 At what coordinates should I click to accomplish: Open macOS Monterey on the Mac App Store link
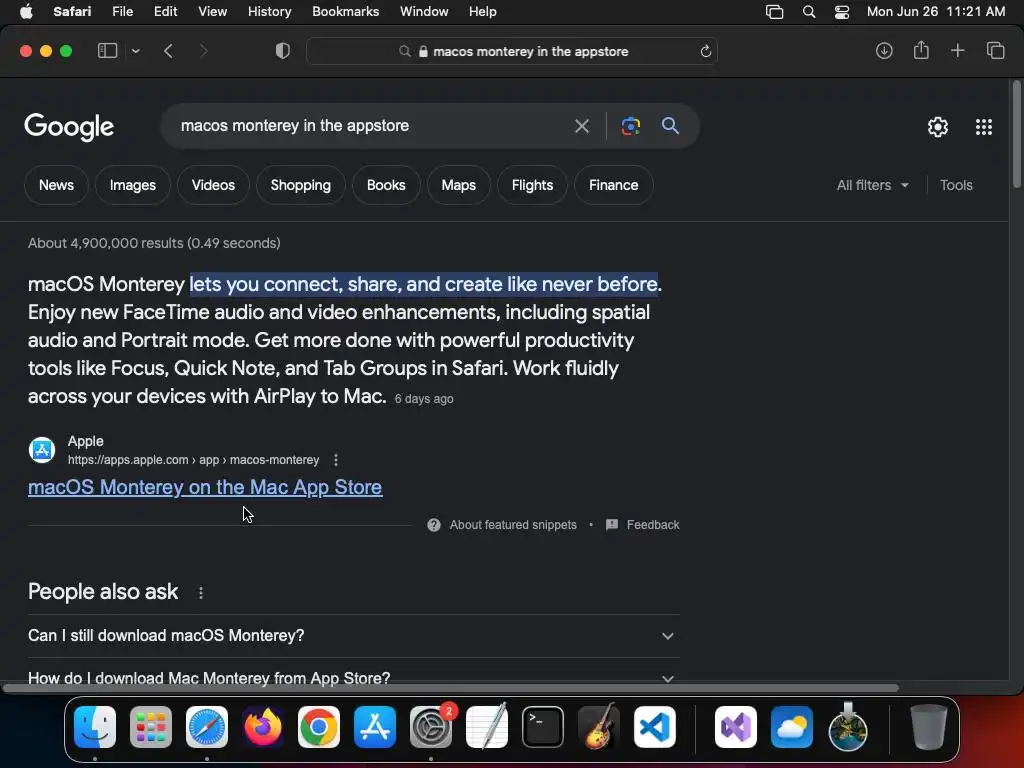click(205, 487)
